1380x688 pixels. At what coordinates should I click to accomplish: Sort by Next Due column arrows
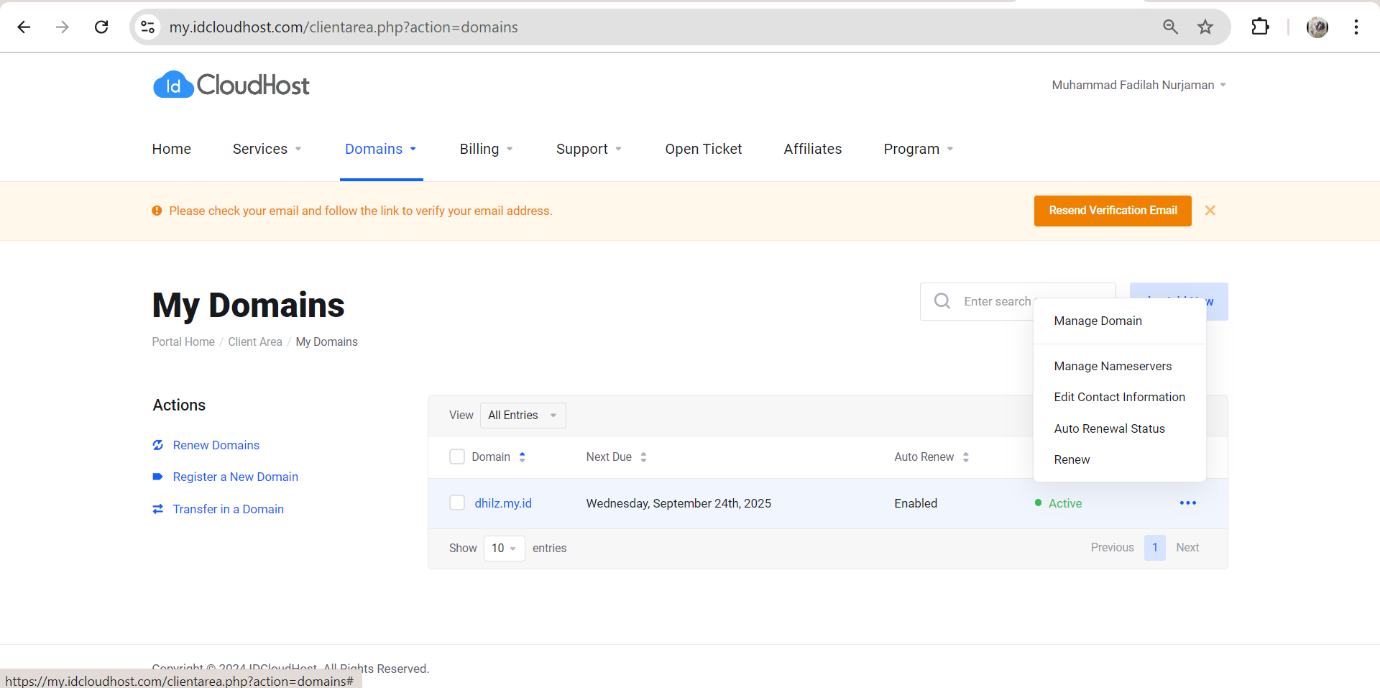coord(643,457)
